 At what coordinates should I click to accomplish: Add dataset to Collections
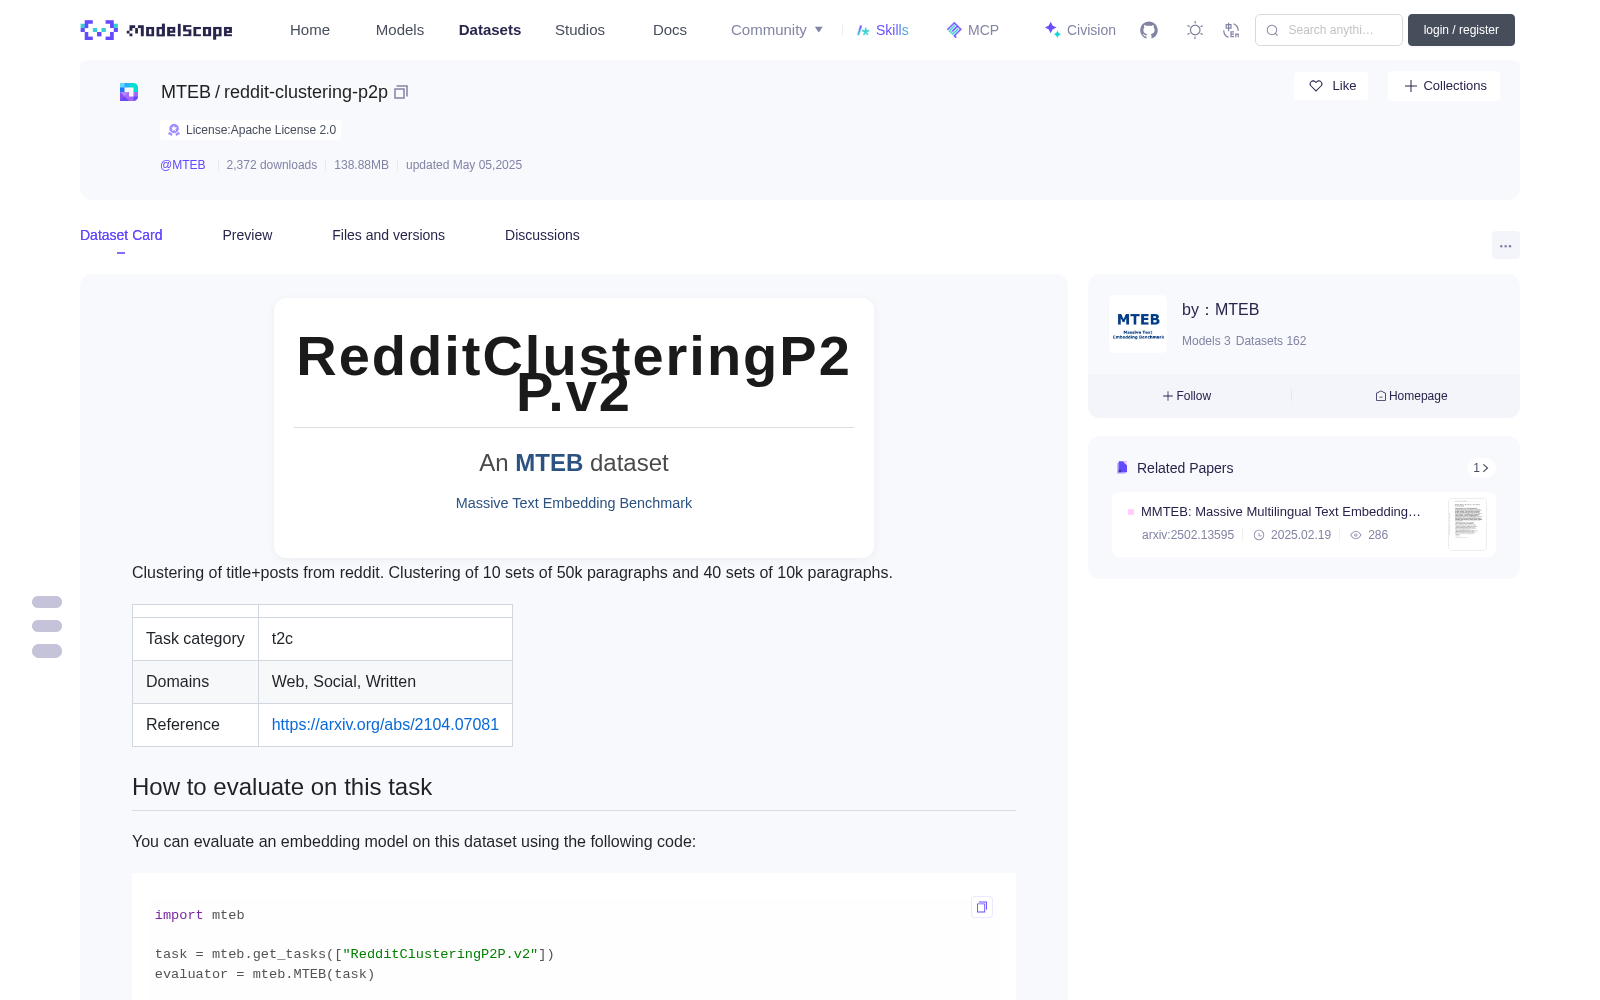pyautogui.click(x=1444, y=86)
